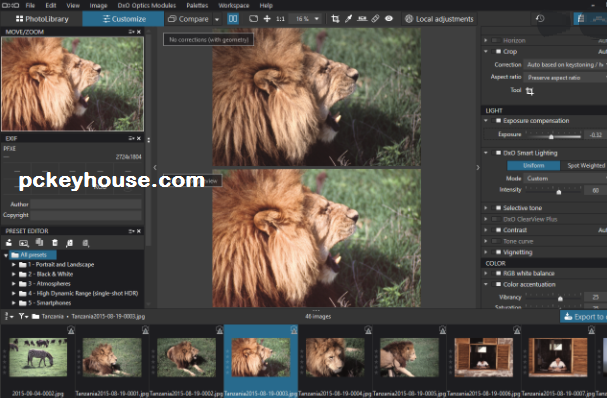Image resolution: width=607 pixels, height=398 pixels.
Task: Open the DxO Optics Modules menu
Action: (147, 5)
